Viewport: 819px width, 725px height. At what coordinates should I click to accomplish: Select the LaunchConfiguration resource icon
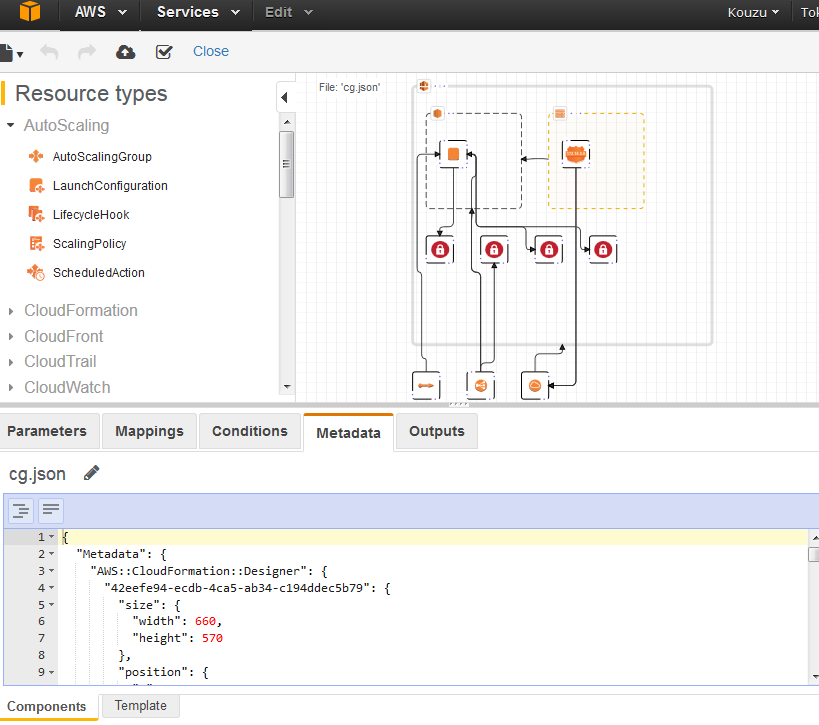point(36,185)
